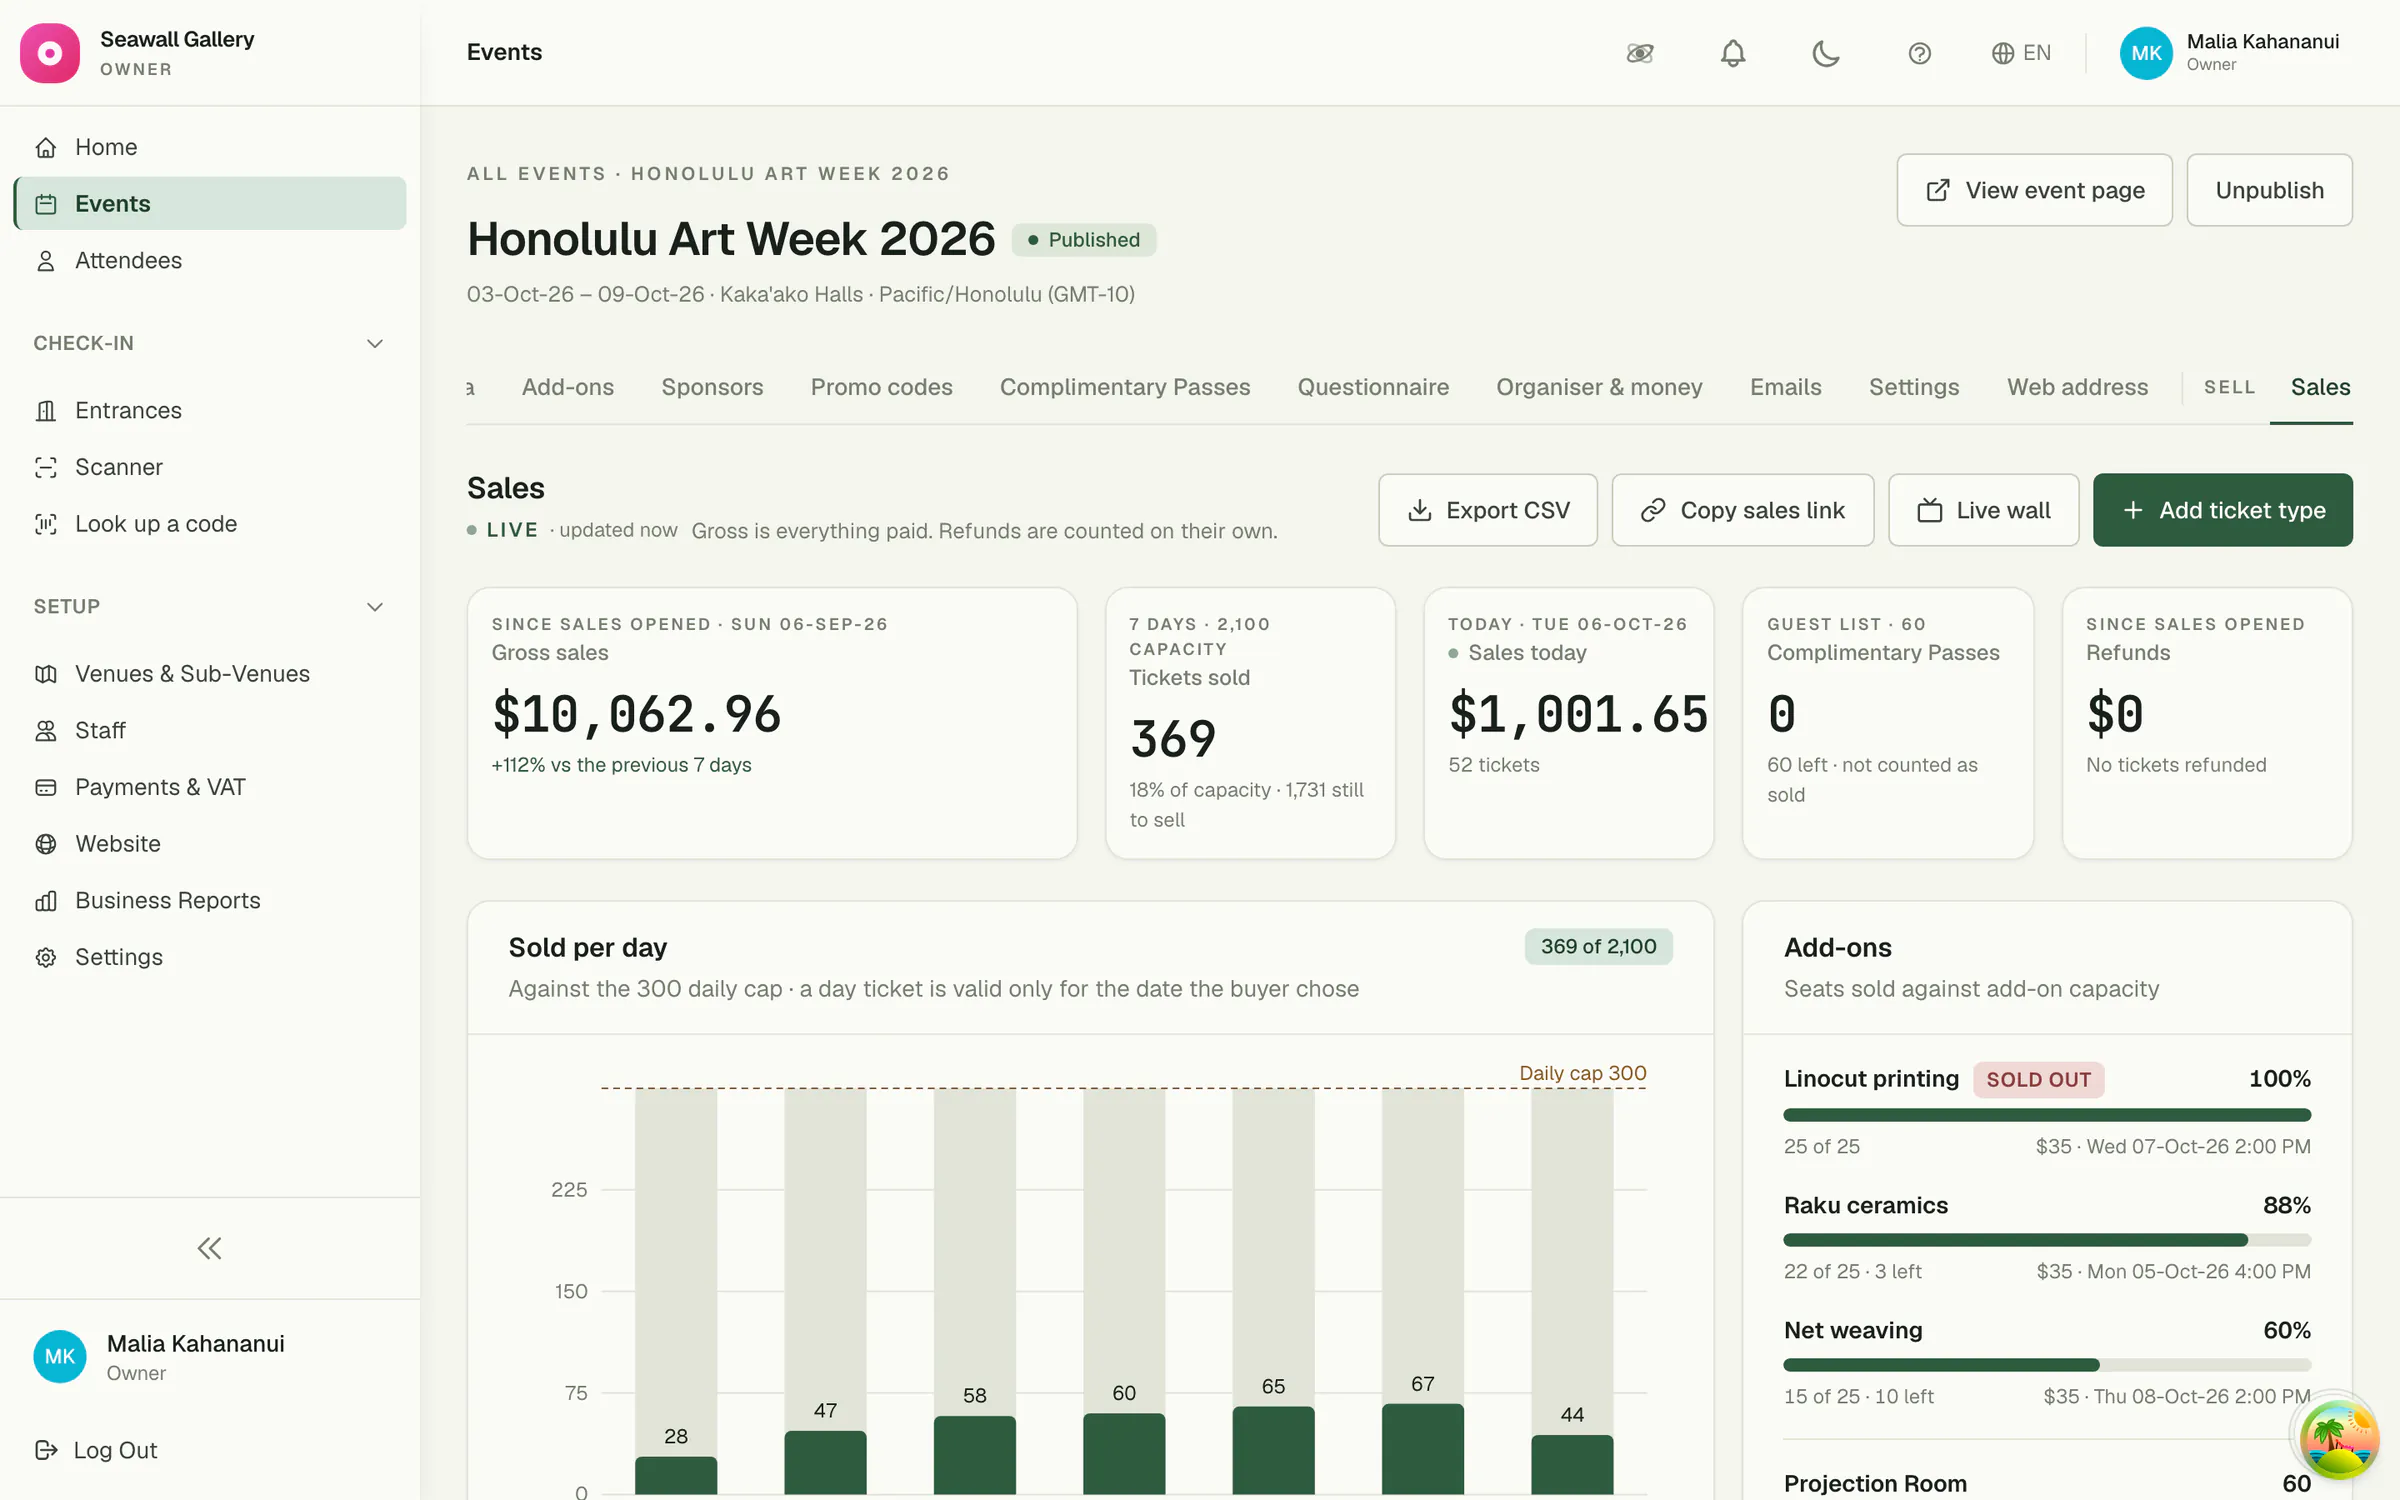Click the chart bar labeled 67
Screen dimensions: 2400x1500
[1422, 1449]
